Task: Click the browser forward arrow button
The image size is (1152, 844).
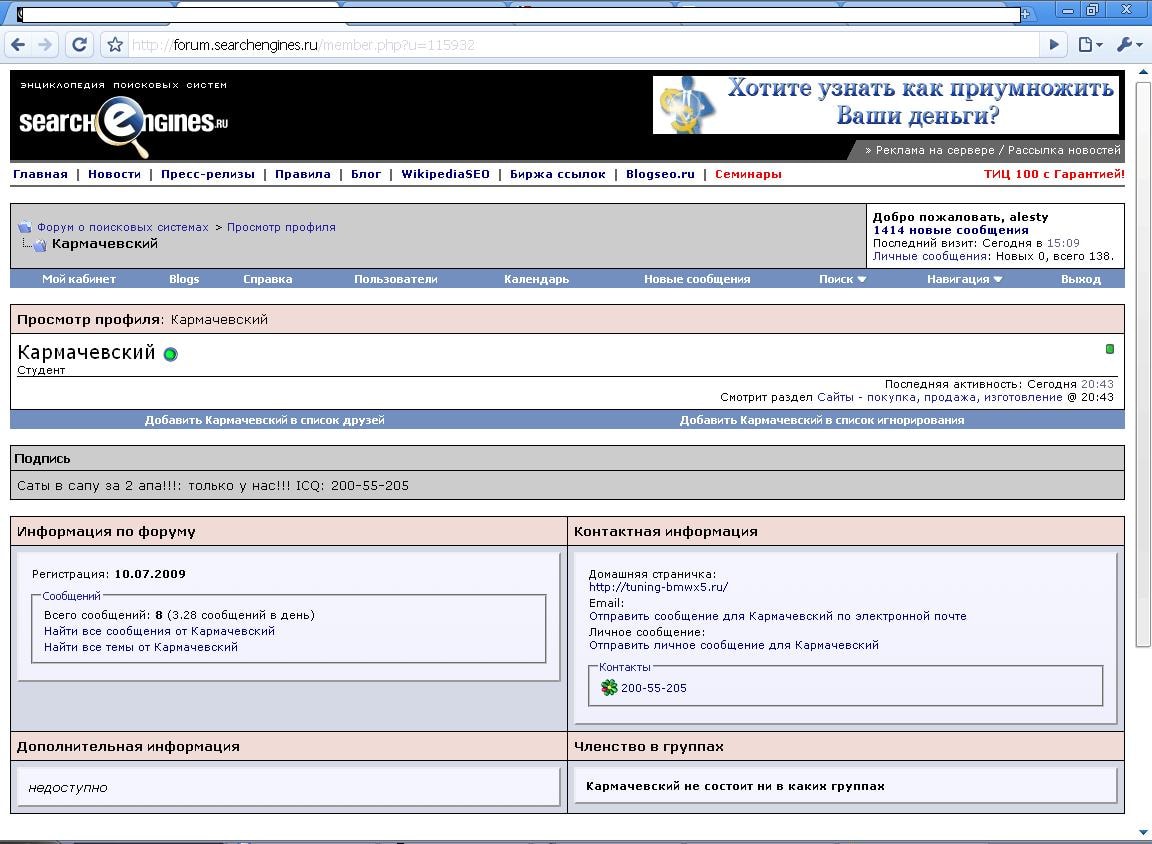Action: (45, 45)
